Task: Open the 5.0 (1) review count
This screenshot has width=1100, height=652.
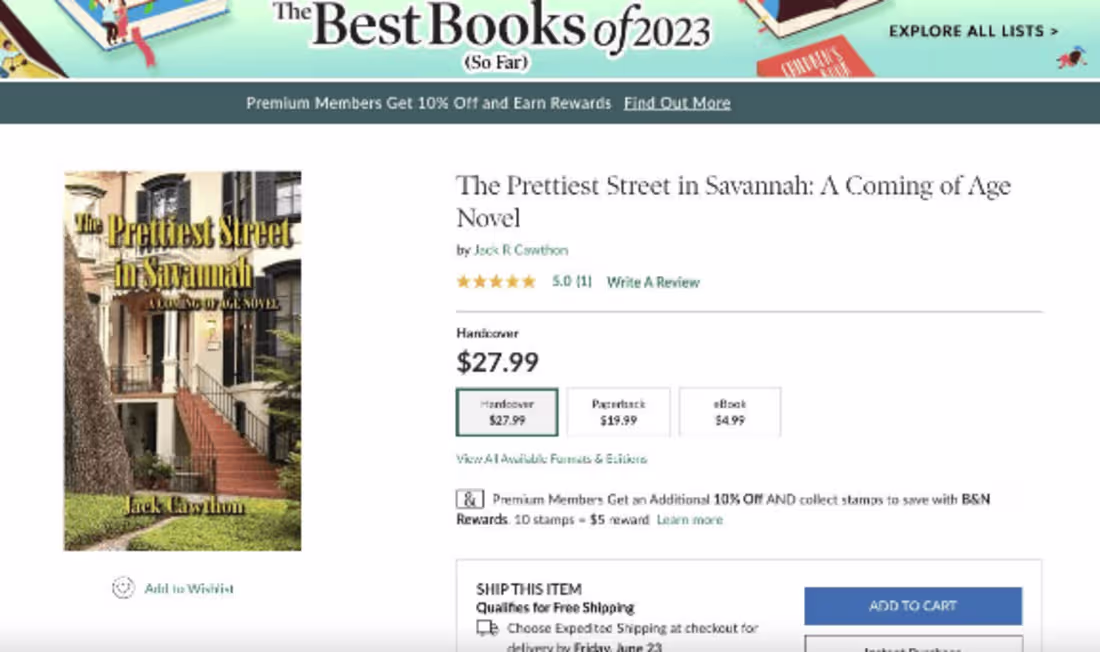Action: coord(572,282)
